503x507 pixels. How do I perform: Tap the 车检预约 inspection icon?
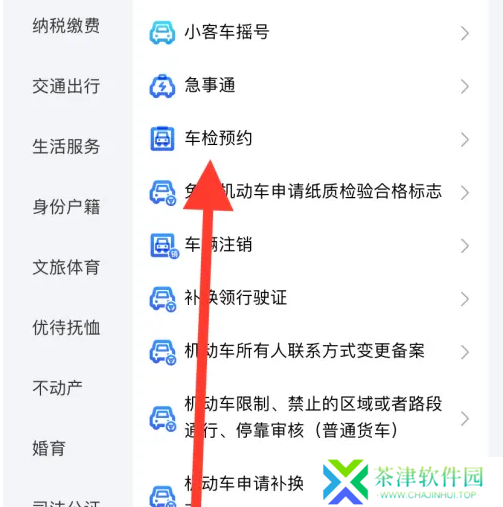tap(162, 139)
